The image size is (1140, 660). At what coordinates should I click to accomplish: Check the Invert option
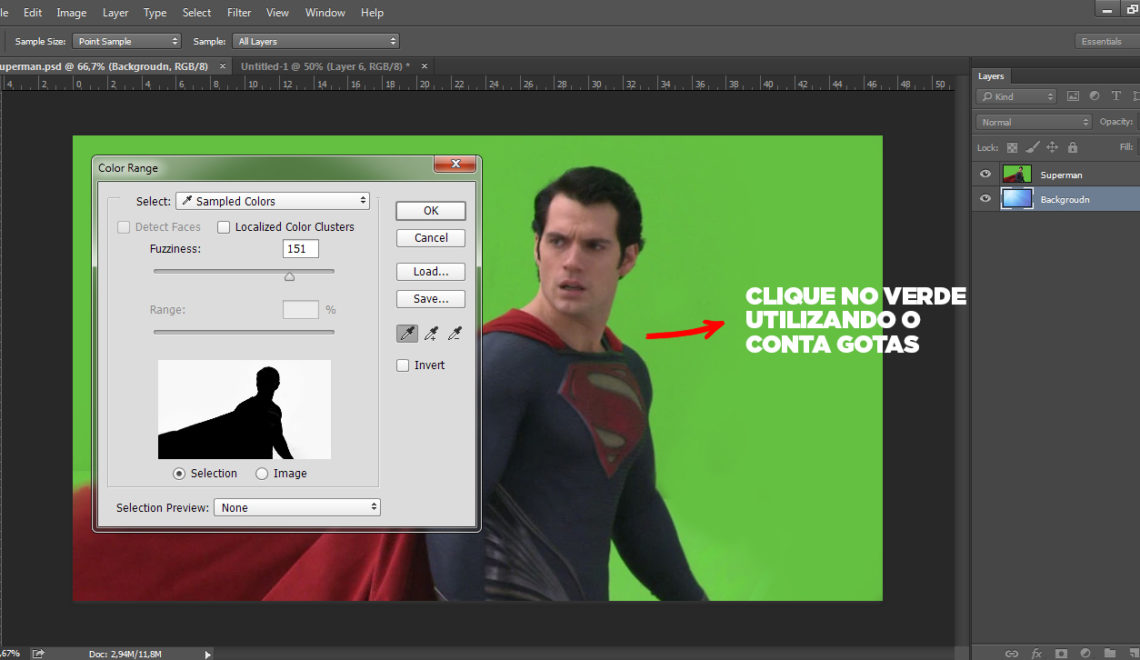click(403, 366)
